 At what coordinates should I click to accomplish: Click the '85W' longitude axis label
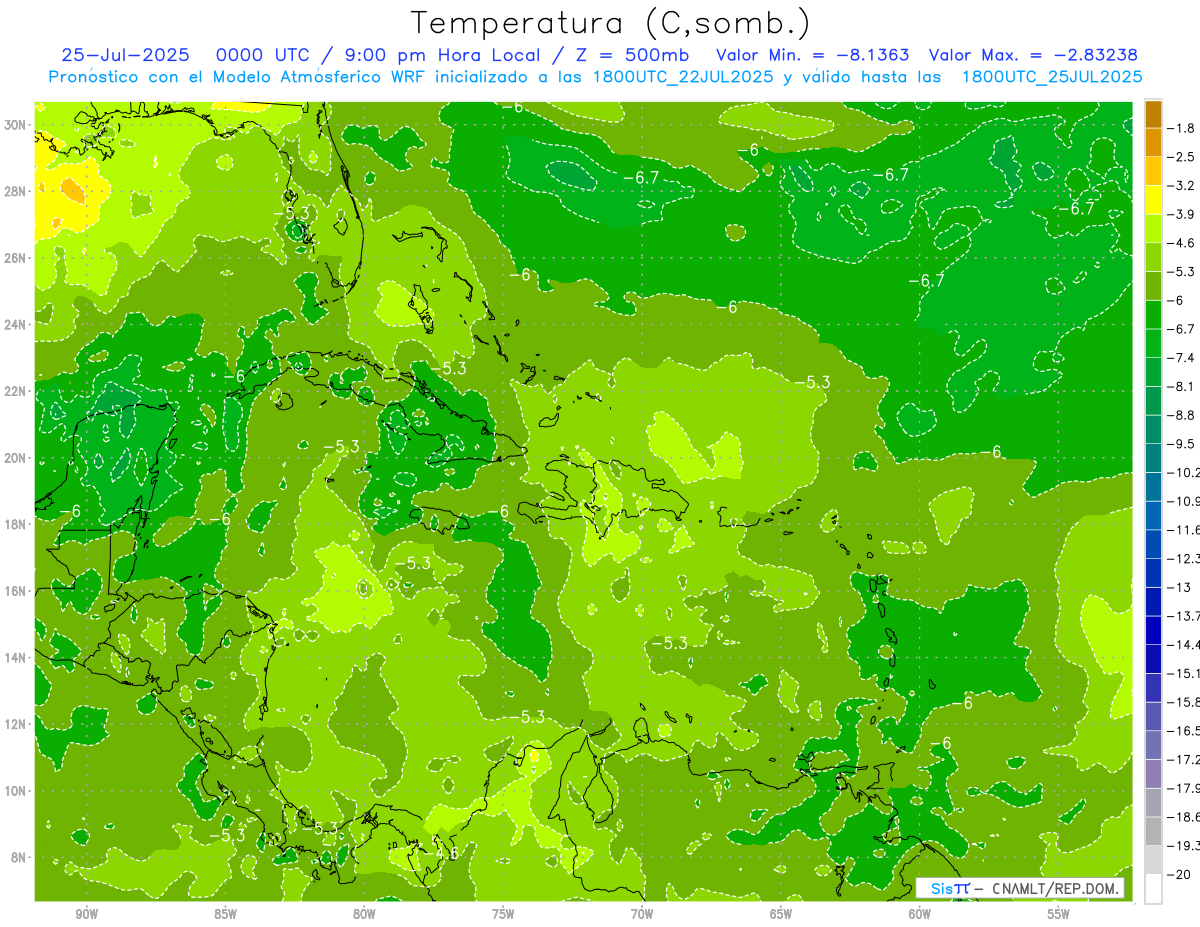coord(225,914)
